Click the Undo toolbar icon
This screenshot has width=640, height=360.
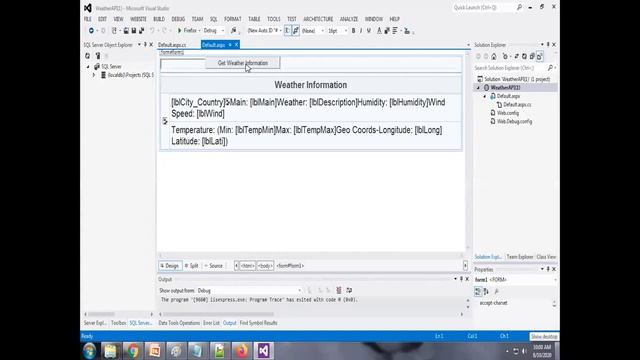click(152, 31)
